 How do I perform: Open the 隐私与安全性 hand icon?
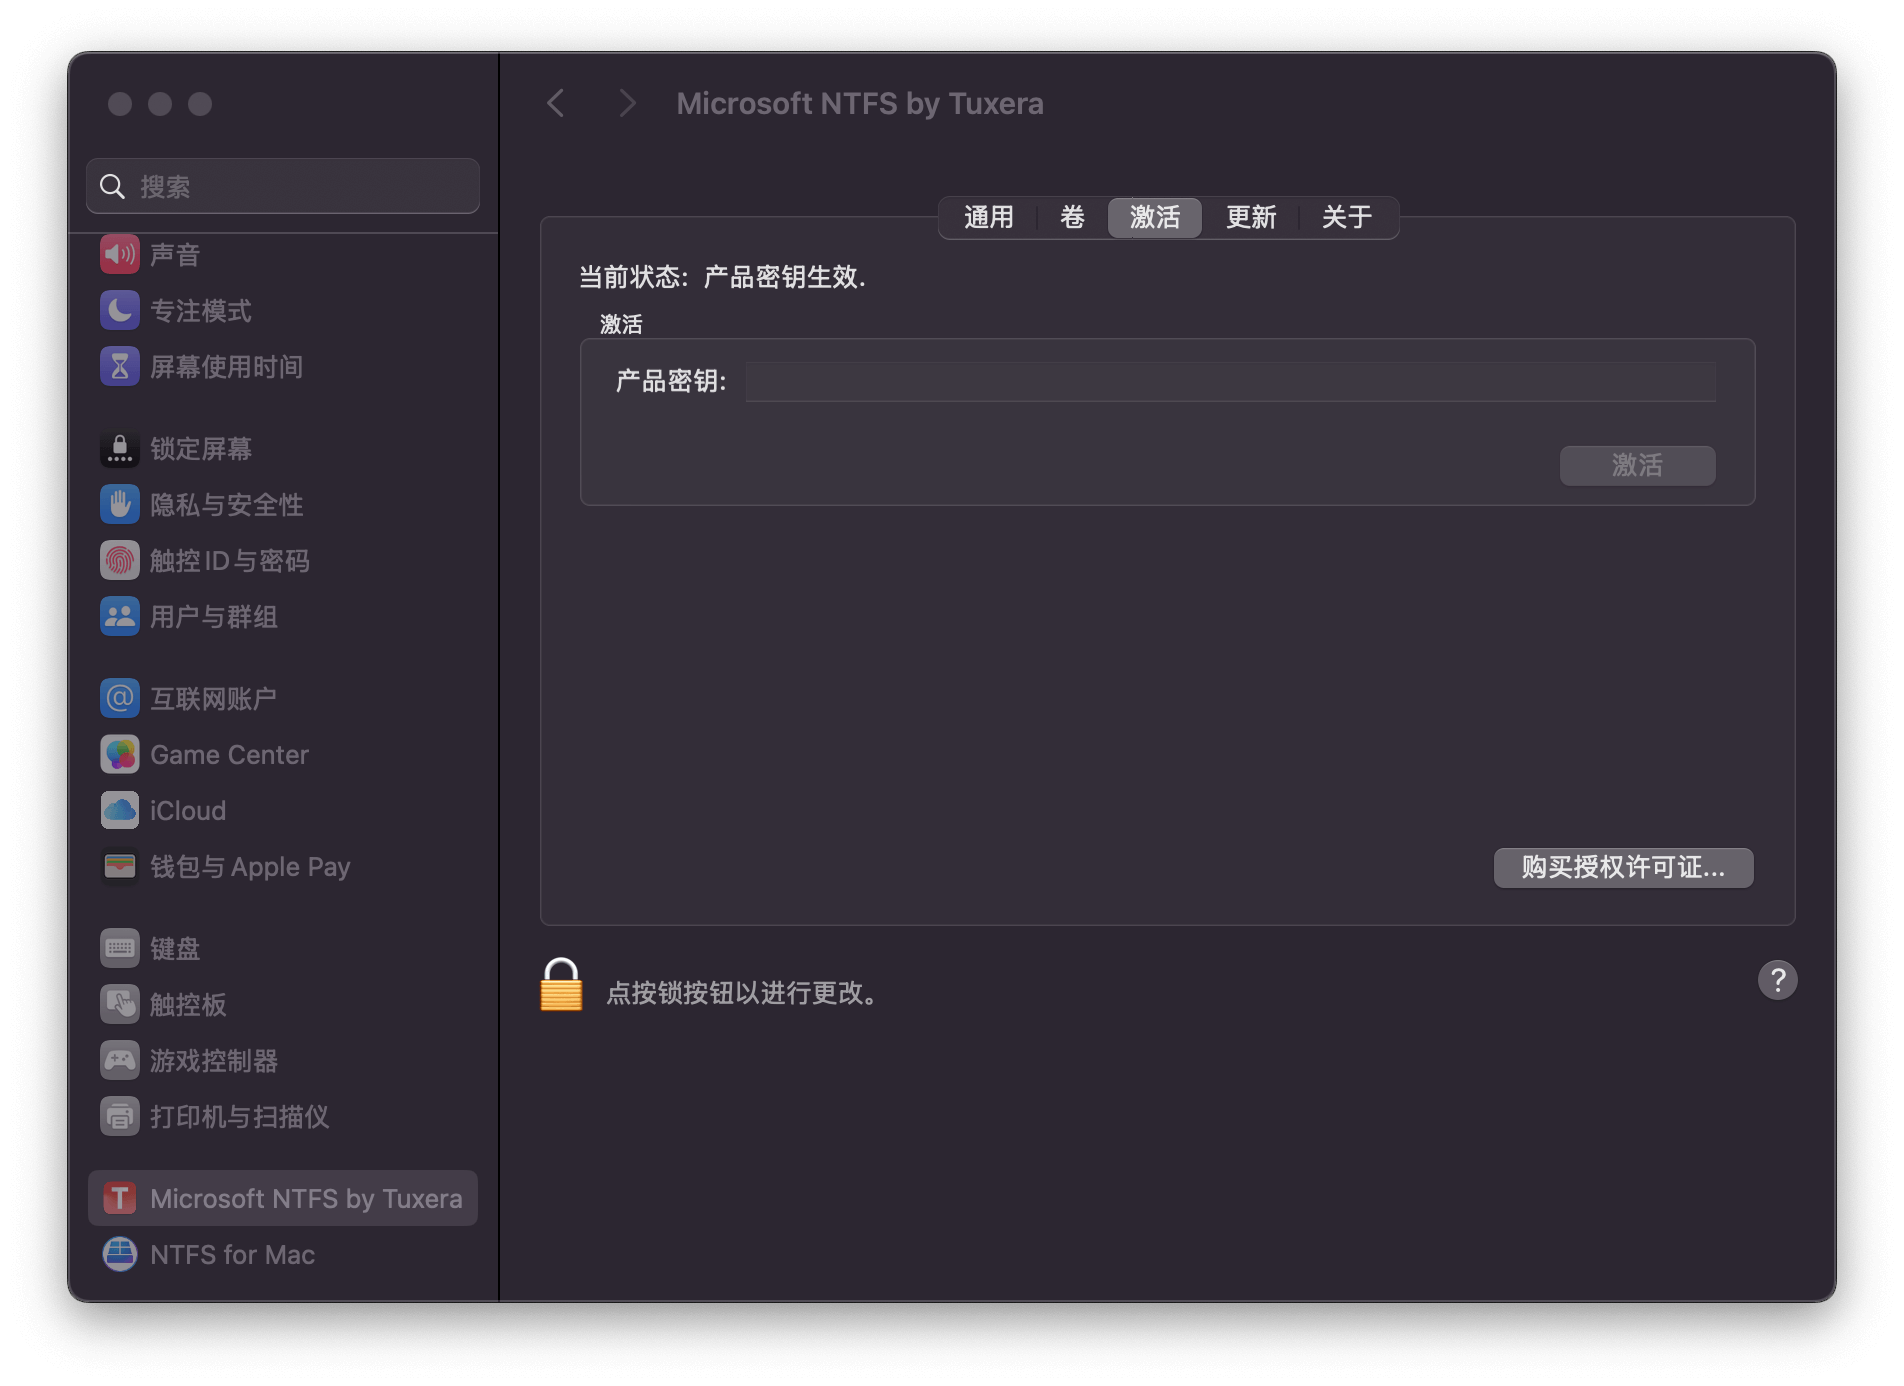120,504
